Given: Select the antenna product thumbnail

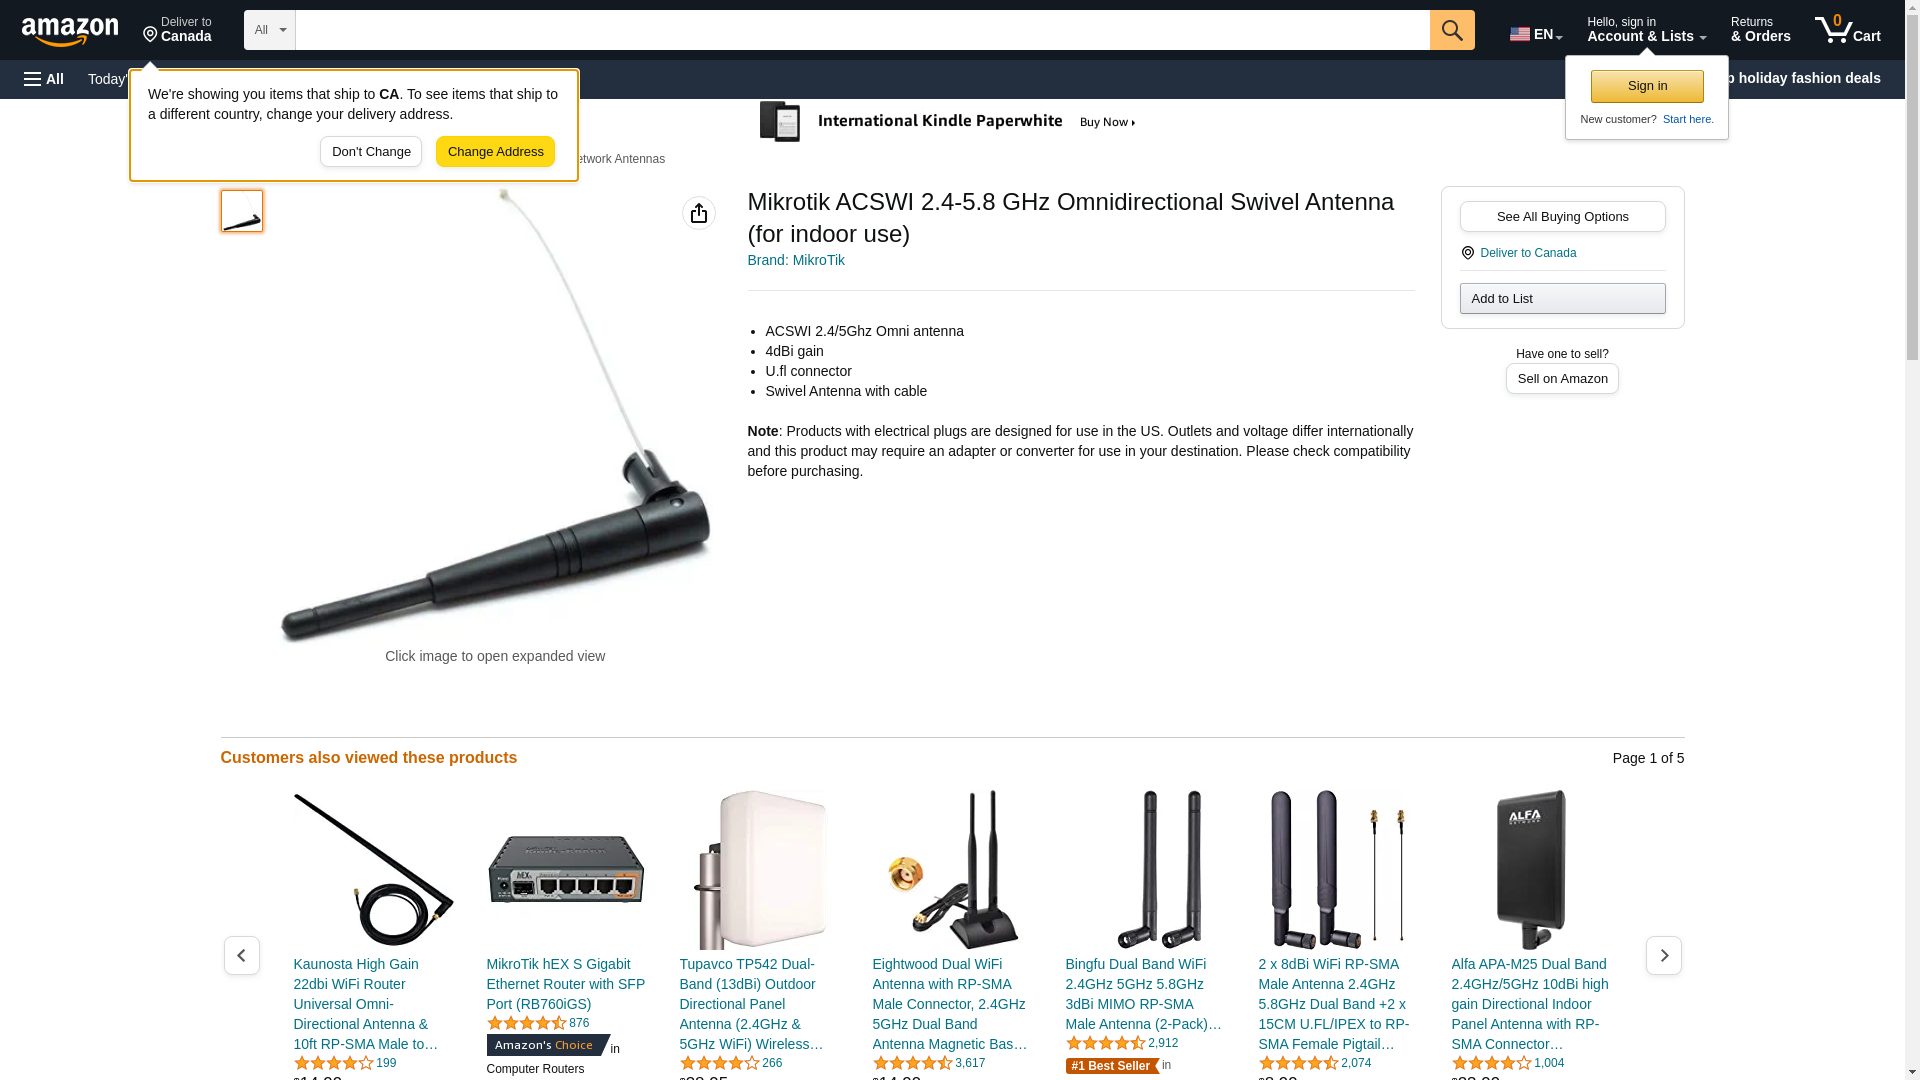Looking at the screenshot, I should tap(242, 211).
